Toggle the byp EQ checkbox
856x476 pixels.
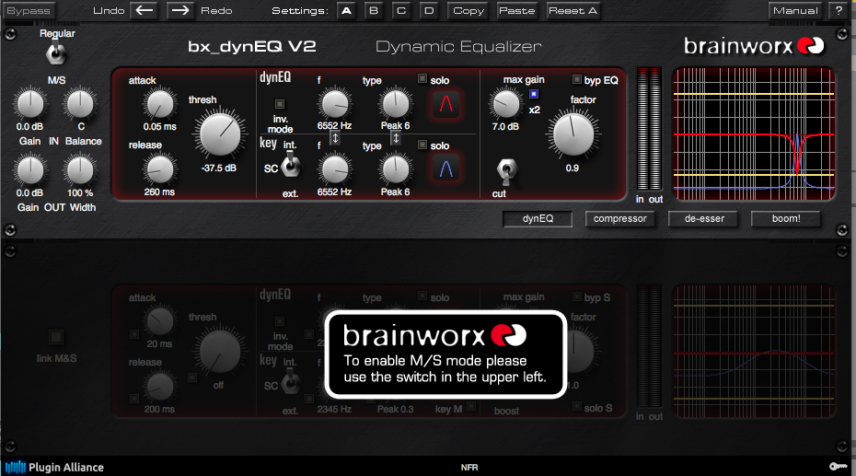tap(576, 79)
